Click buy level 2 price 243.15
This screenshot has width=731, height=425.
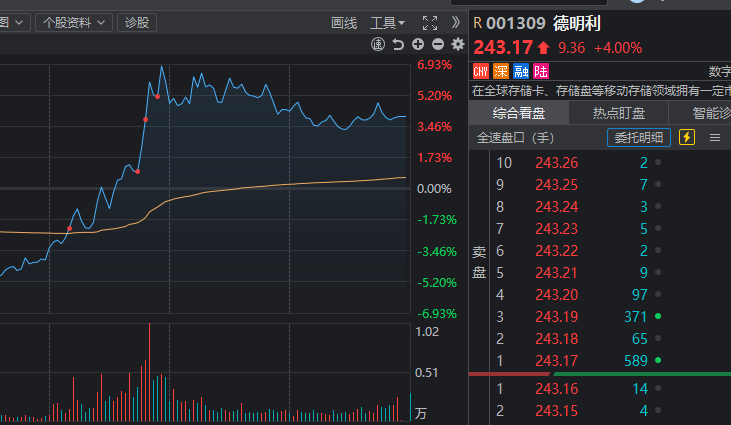point(557,411)
